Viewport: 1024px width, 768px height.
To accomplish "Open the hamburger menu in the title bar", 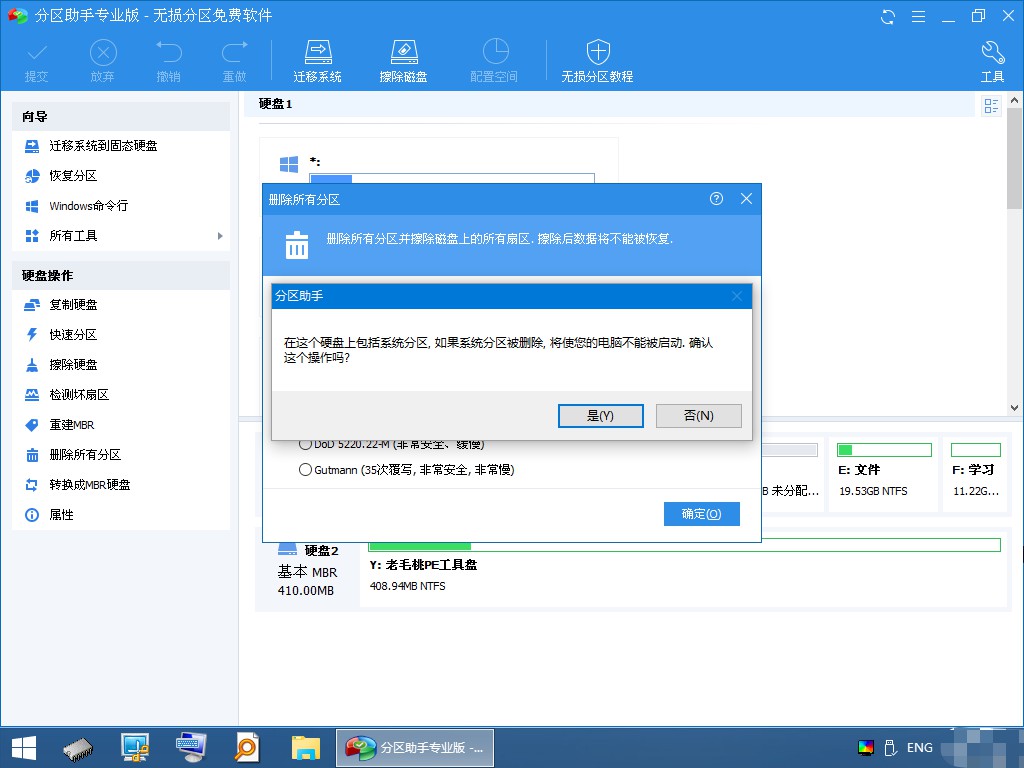I will tap(918, 16).
